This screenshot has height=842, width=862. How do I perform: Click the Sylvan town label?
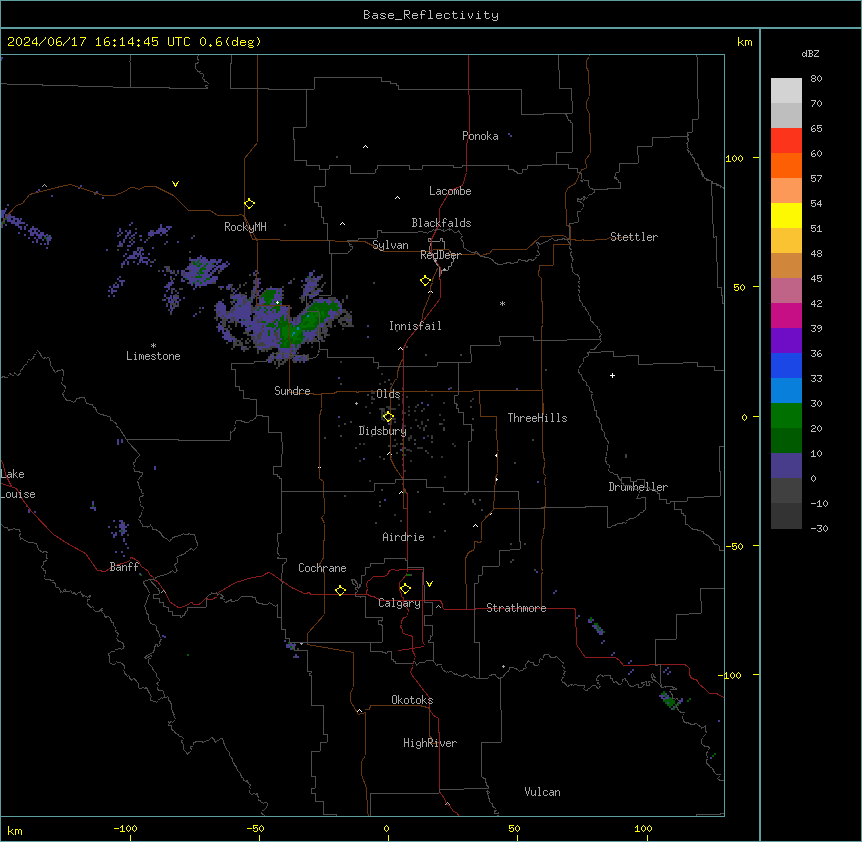(x=390, y=245)
